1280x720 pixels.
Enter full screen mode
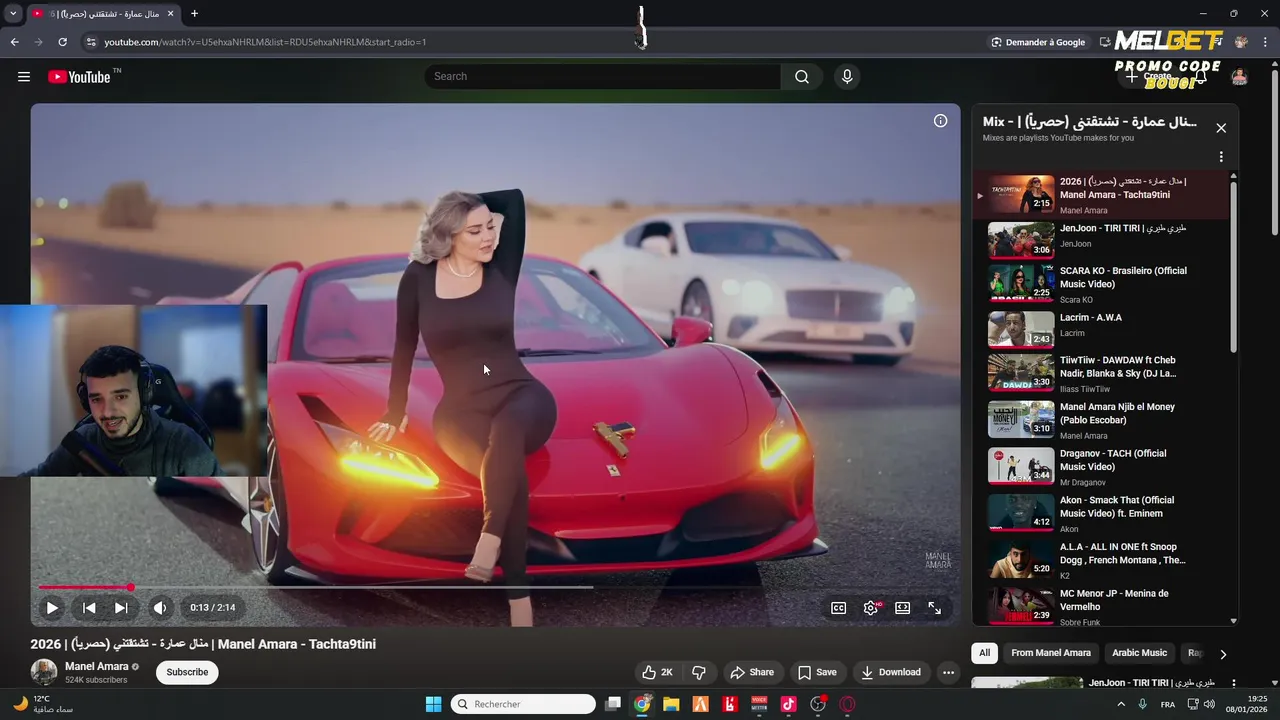[935, 607]
